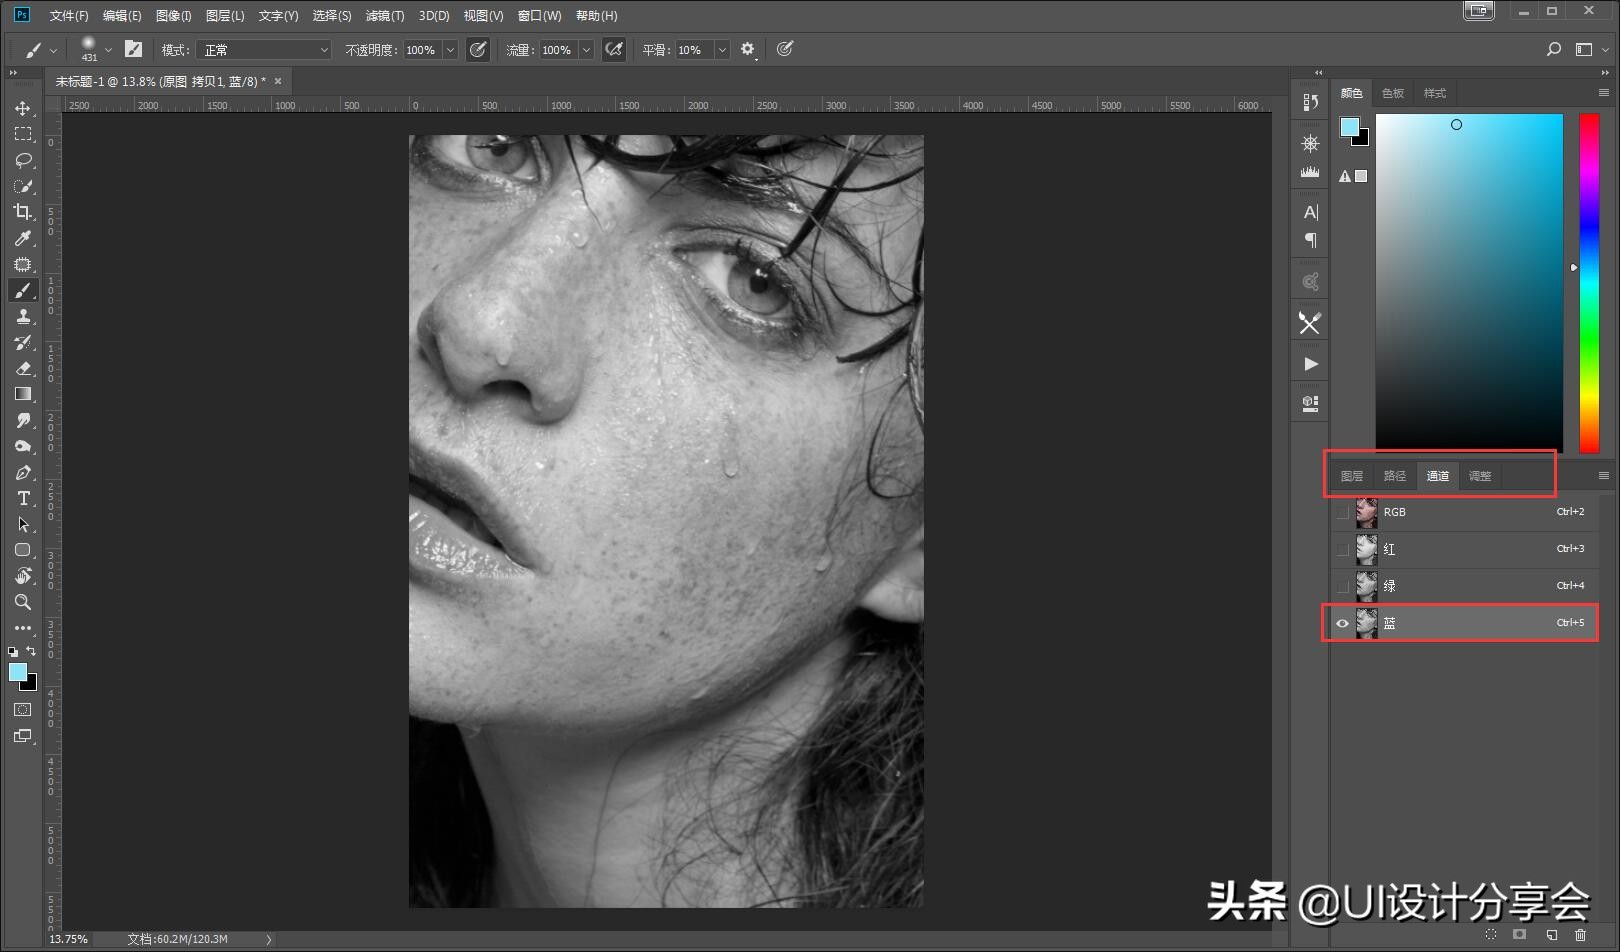This screenshot has height=952, width=1620.
Task: Open the blend 模式 dropdown
Action: pos(265,50)
